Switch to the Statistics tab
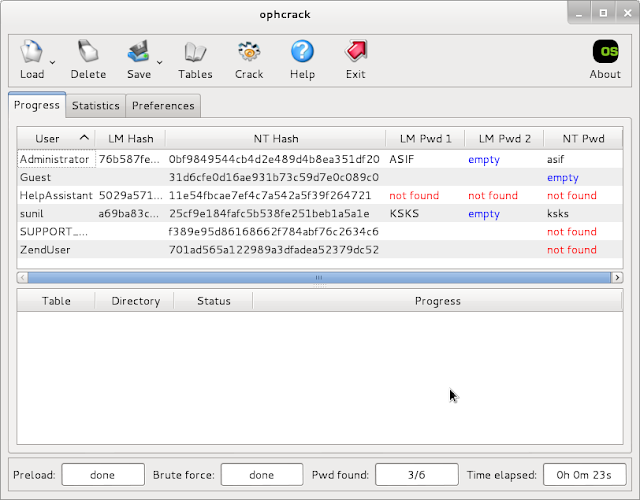Screen dimensions: 640x500 tap(96, 105)
